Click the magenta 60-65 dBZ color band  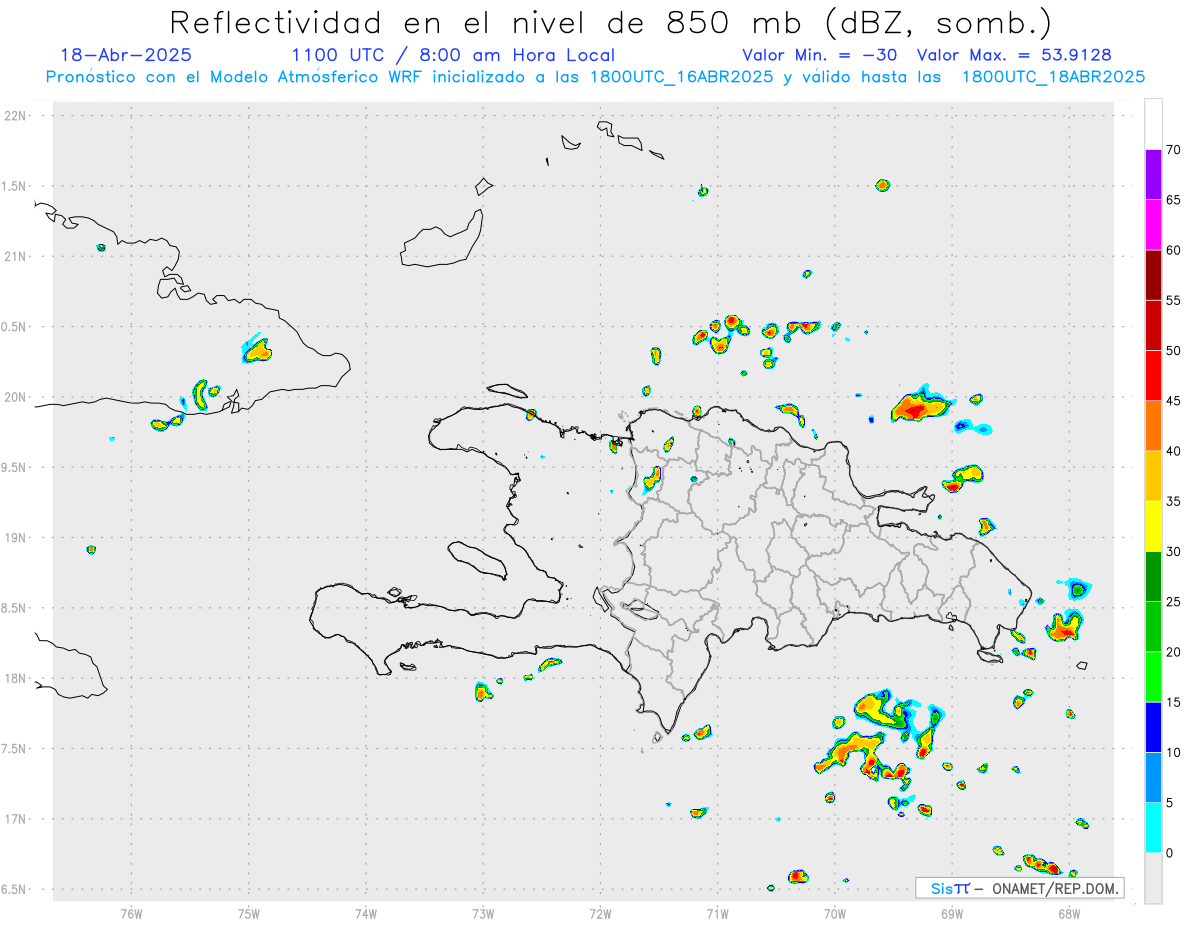coord(1153,224)
